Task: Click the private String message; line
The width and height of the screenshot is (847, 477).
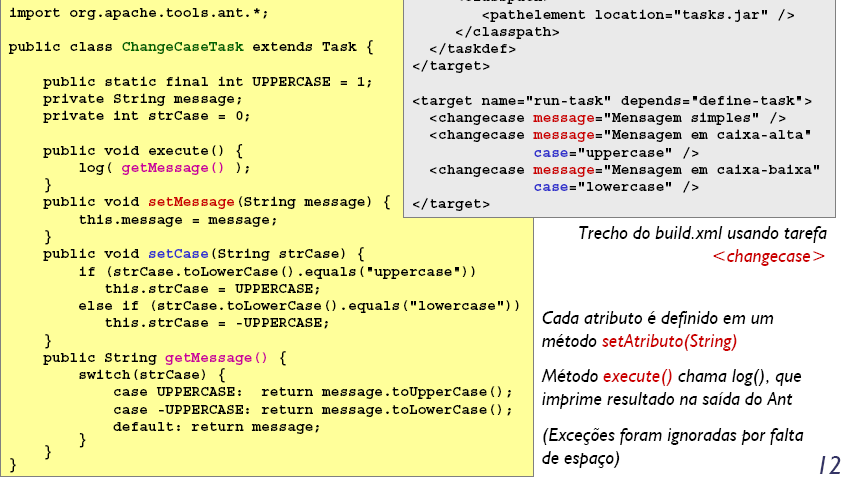Action: pos(143,99)
